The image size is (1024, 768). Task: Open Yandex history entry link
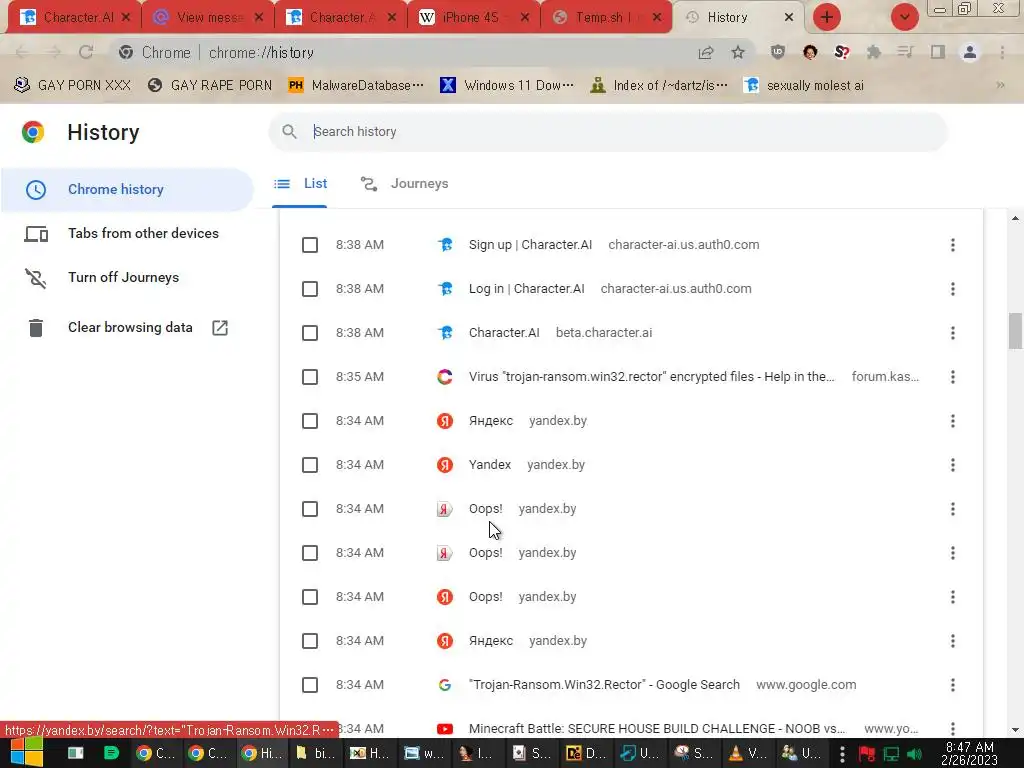point(490,465)
